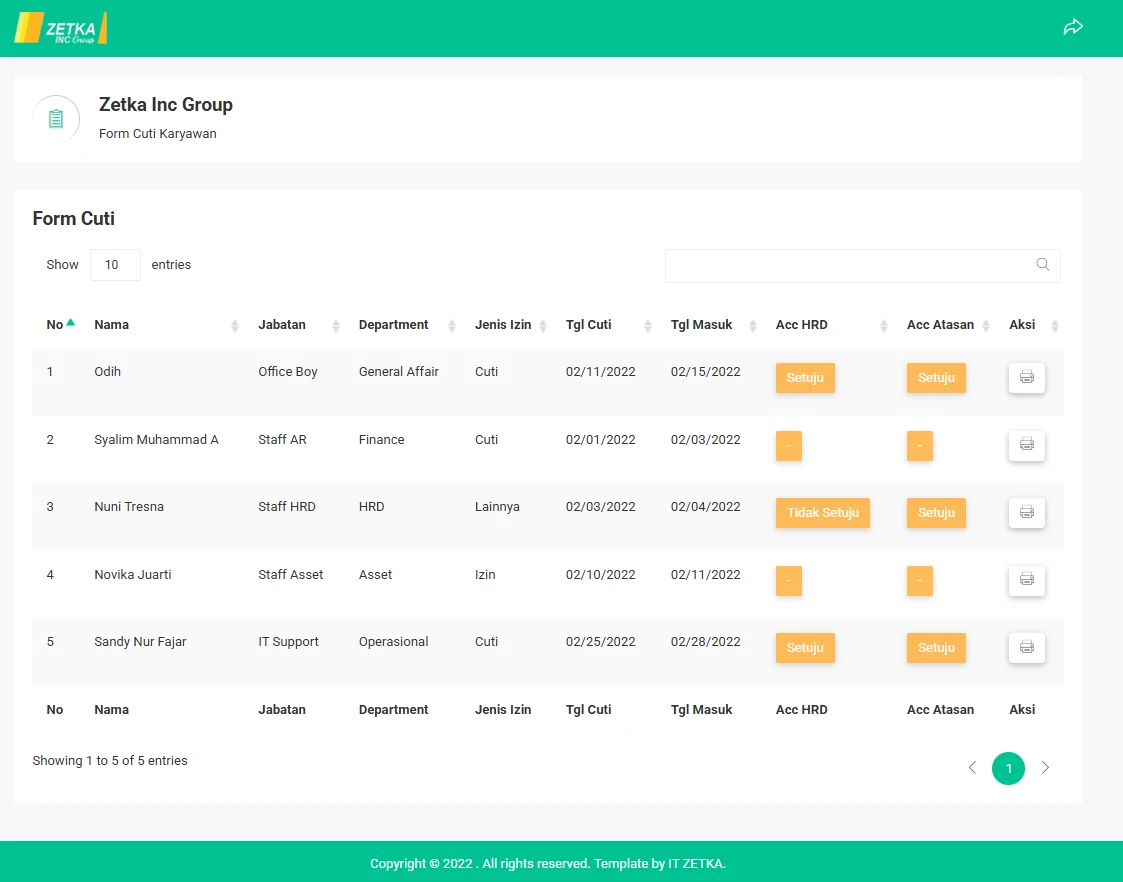Print Nuni Tresna's leave form

(x=1026, y=513)
